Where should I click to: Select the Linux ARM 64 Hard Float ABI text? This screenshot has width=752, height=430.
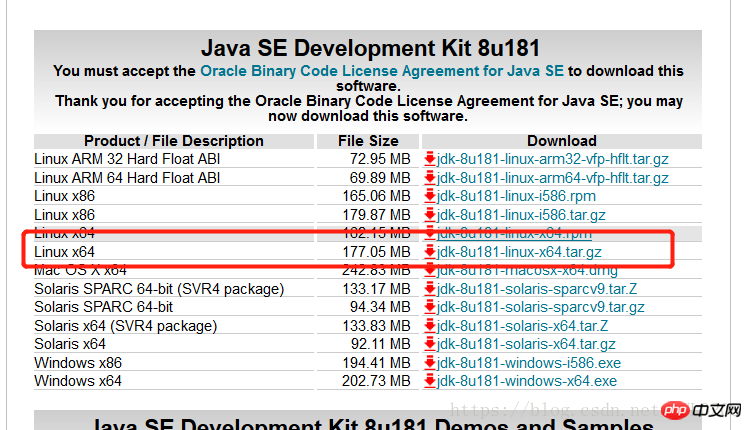coord(127,178)
